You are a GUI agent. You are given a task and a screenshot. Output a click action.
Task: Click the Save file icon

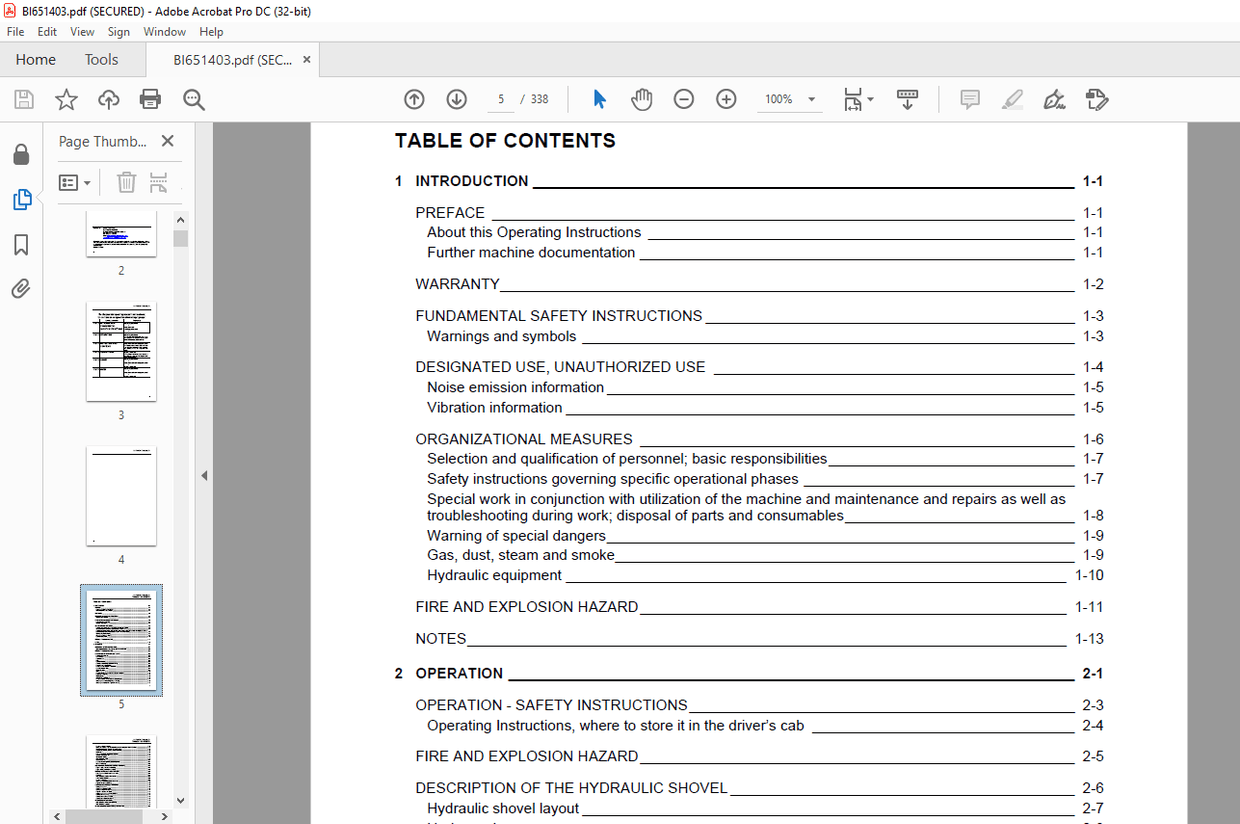(24, 99)
